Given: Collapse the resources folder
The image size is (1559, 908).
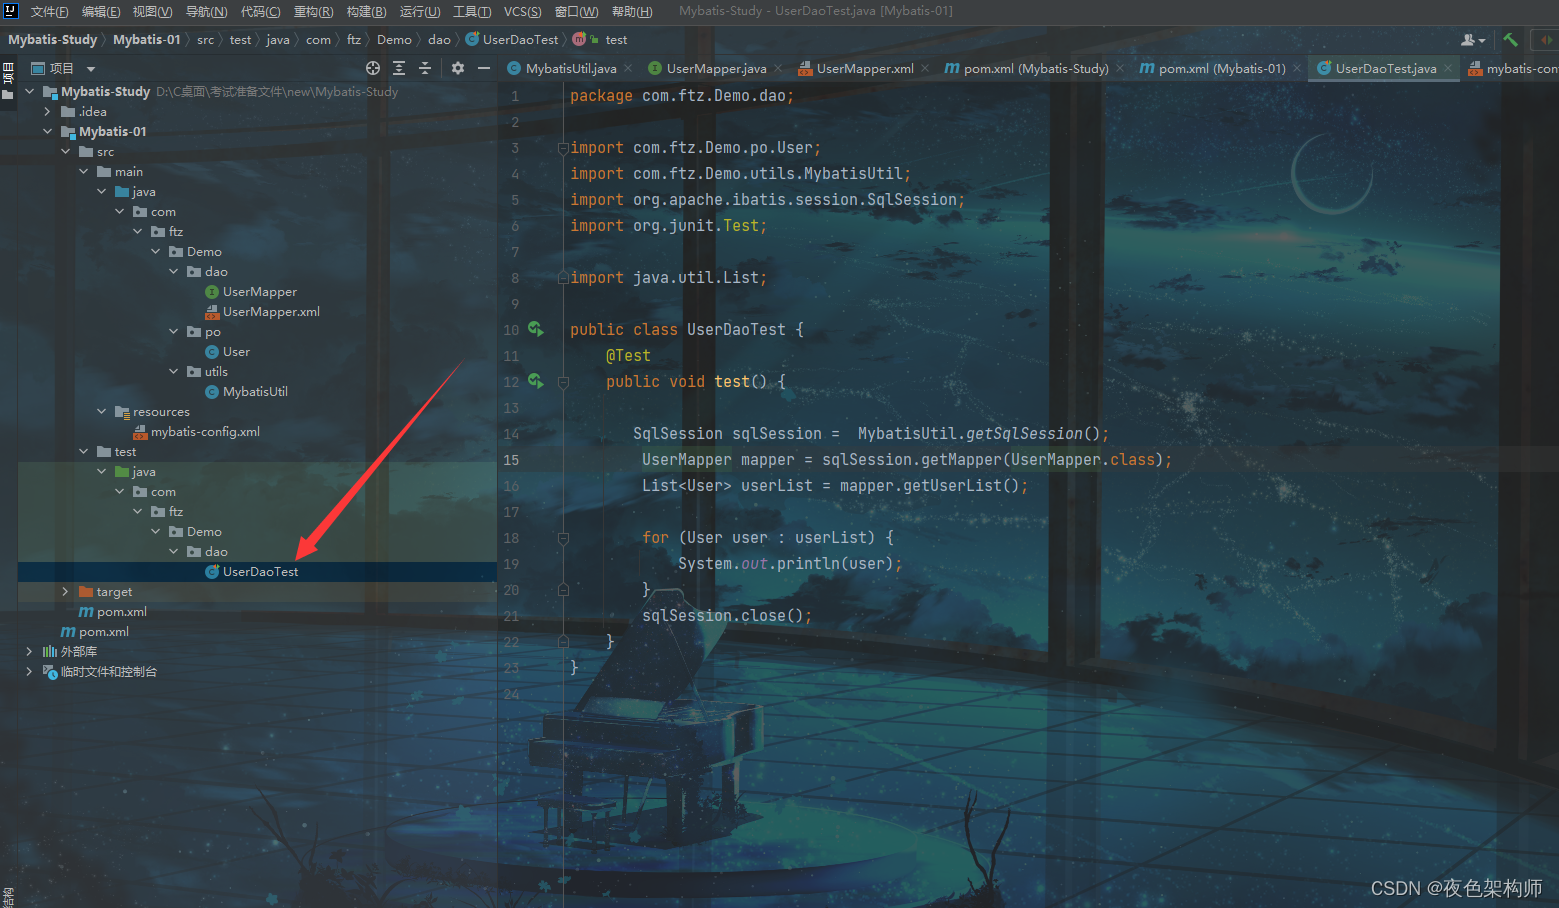Looking at the screenshot, I should pos(101,412).
